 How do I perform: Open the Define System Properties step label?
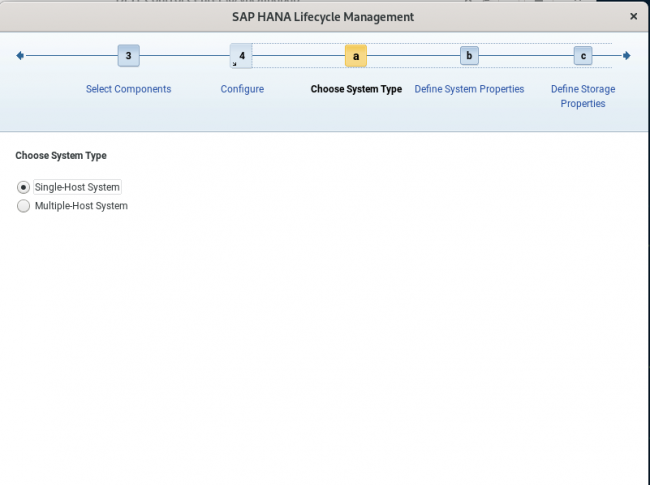469,89
